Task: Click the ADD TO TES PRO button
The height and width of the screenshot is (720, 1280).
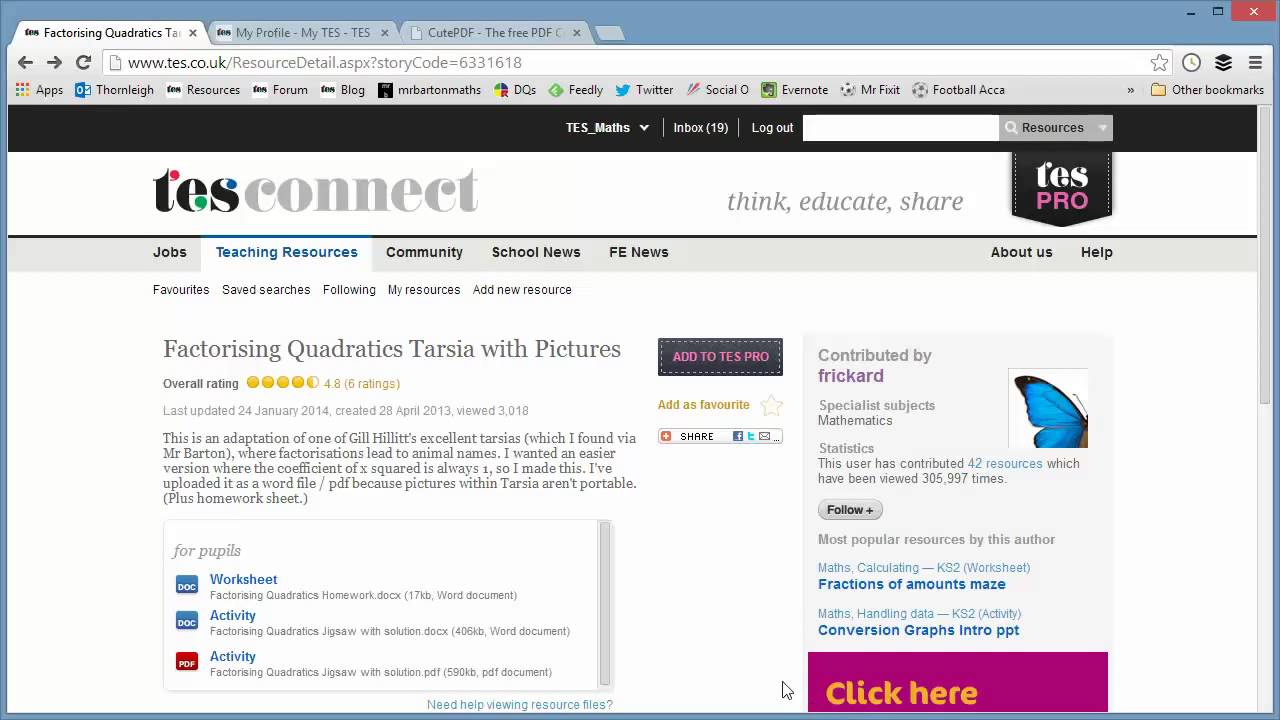Action: [x=720, y=357]
